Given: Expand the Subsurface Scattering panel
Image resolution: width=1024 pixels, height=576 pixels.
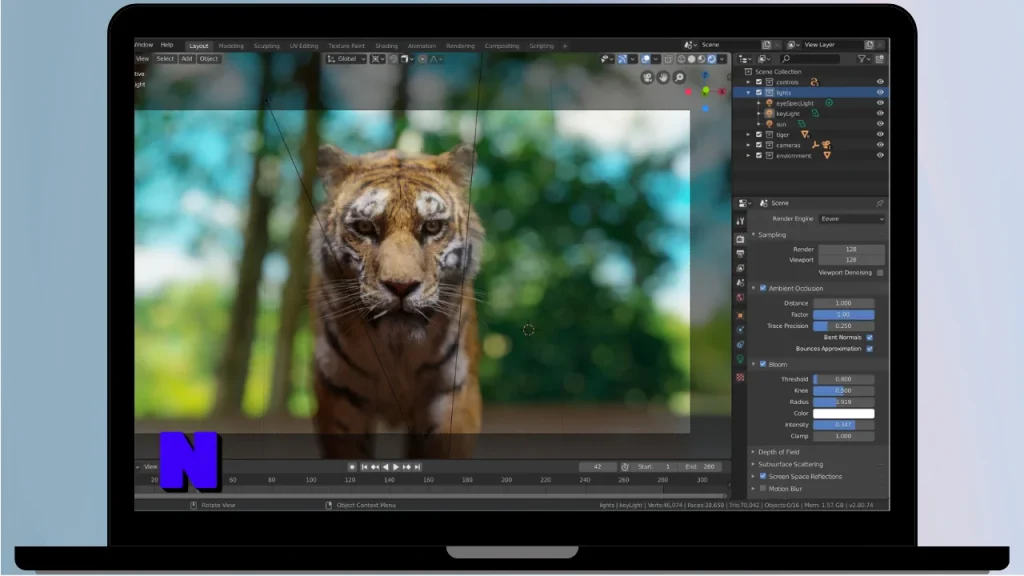Looking at the screenshot, I should point(790,464).
